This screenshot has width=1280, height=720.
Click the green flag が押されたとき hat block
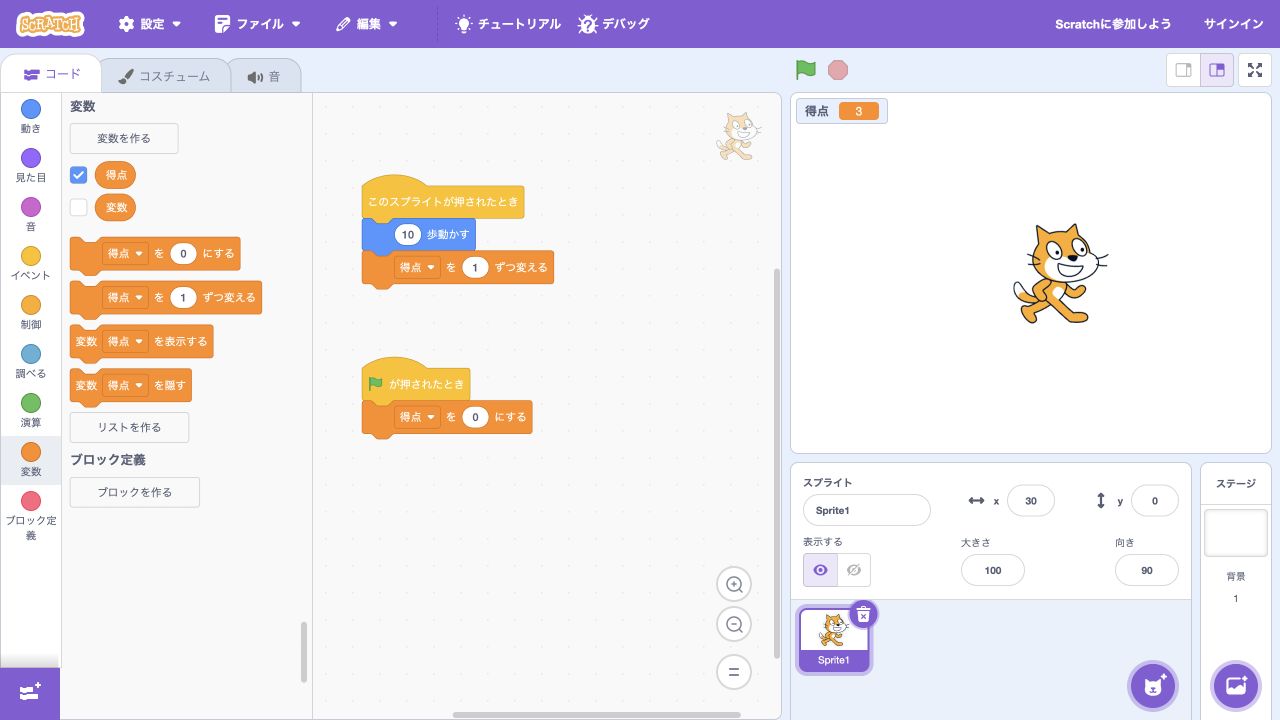coord(416,381)
